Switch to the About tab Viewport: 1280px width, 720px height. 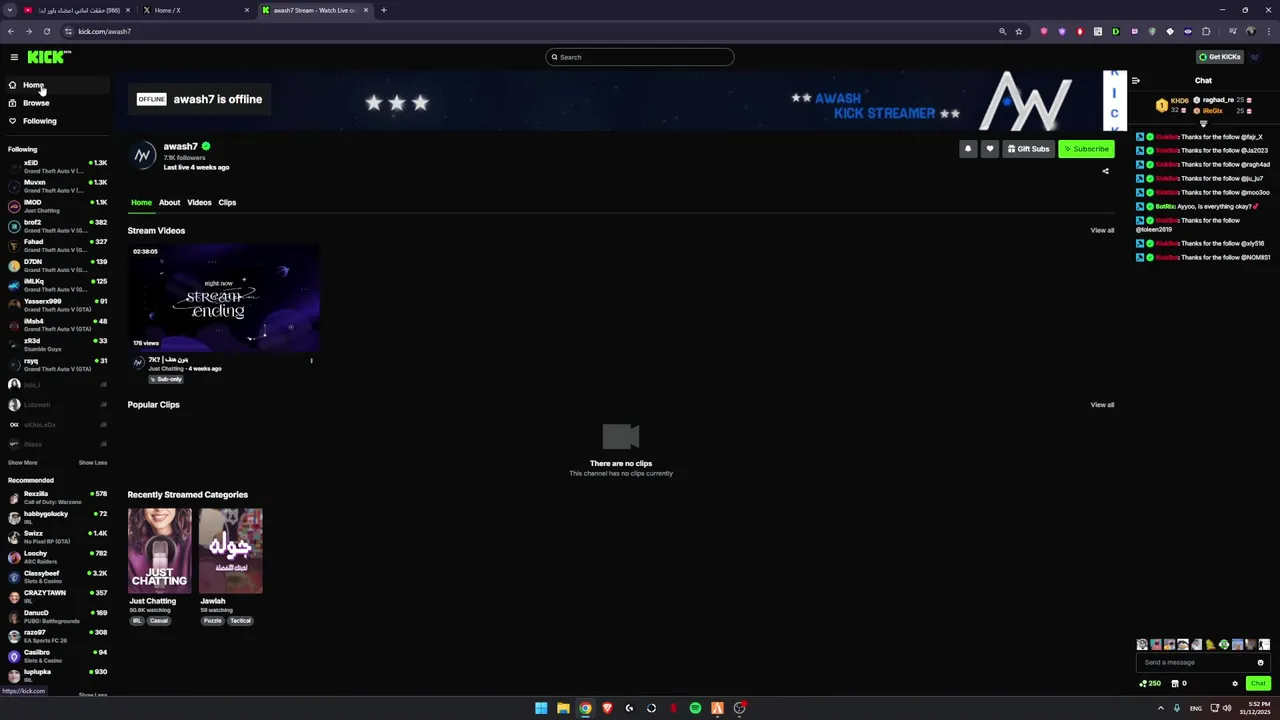tap(169, 203)
